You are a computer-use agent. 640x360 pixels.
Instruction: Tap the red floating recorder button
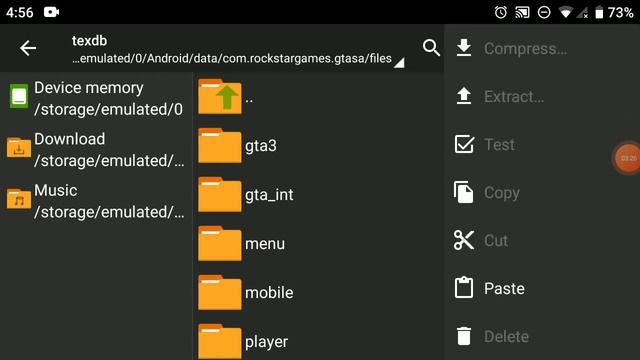point(628,158)
